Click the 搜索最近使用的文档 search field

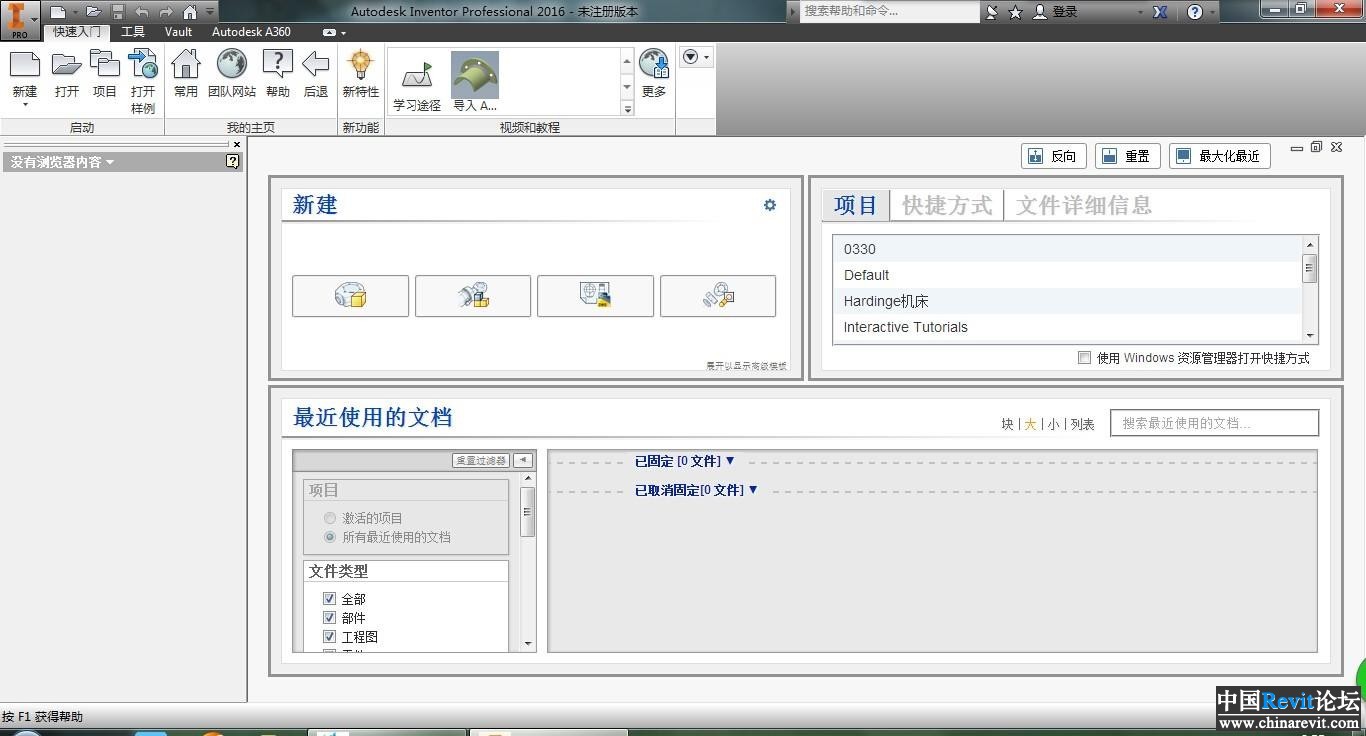tap(1214, 423)
